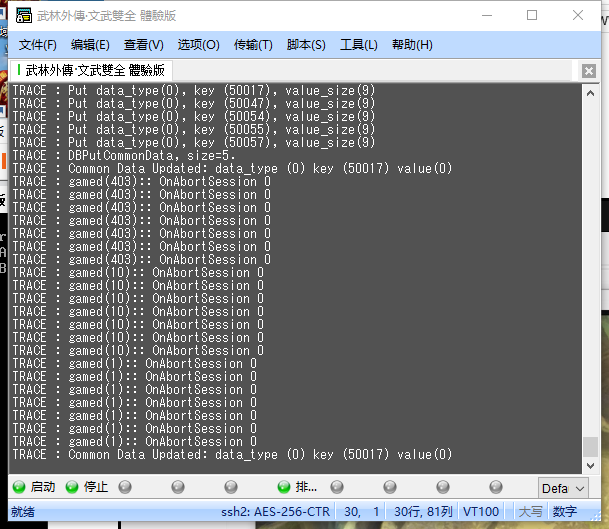Open the 工具(L) menu
This screenshot has height=529, width=609.
pos(359,45)
